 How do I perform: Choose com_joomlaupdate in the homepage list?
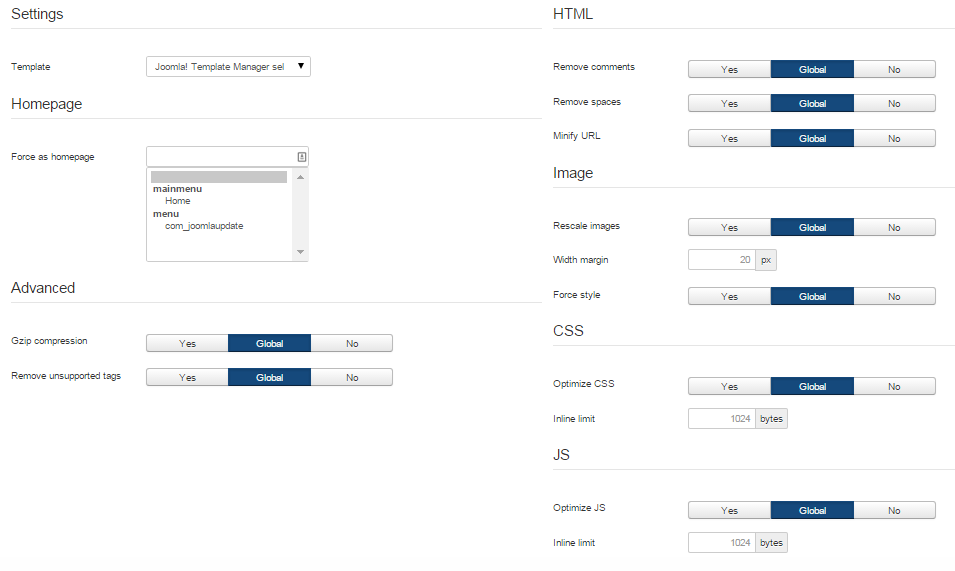click(x=204, y=226)
